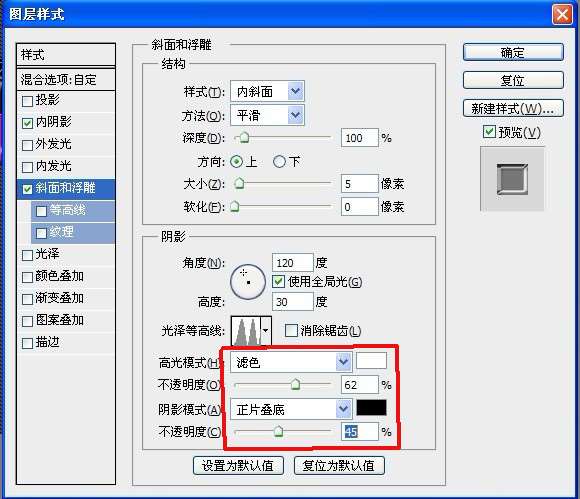Select the 下 direction radio button

point(279,162)
